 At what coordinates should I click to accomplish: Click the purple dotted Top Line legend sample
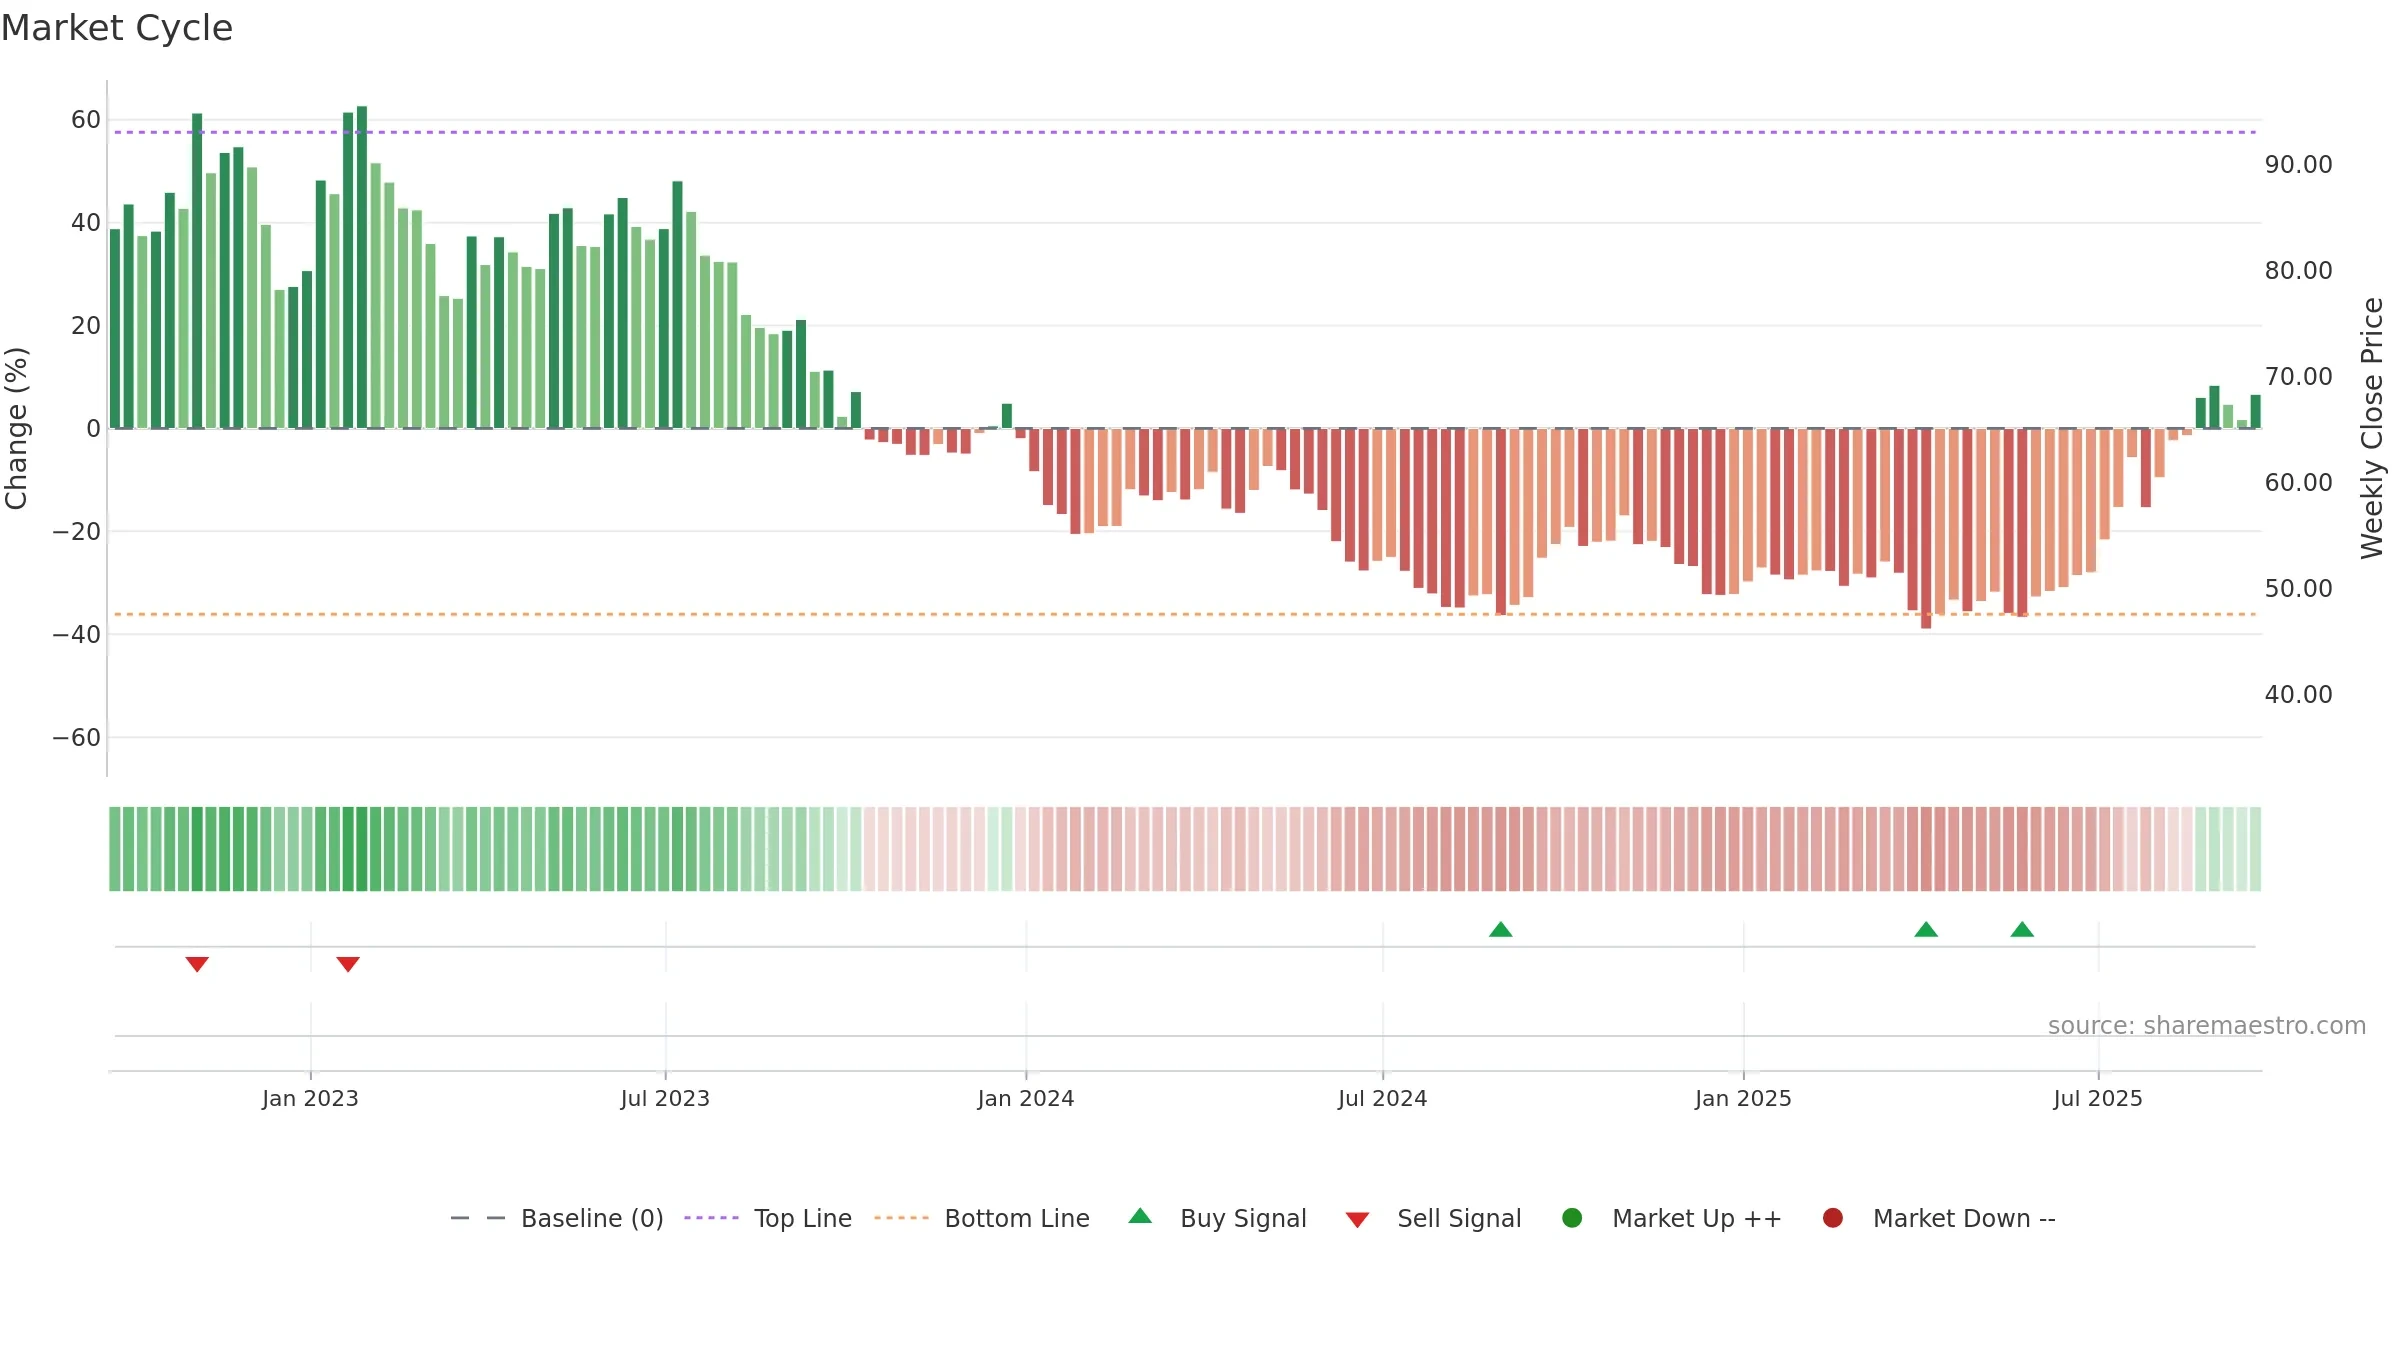(x=711, y=1218)
